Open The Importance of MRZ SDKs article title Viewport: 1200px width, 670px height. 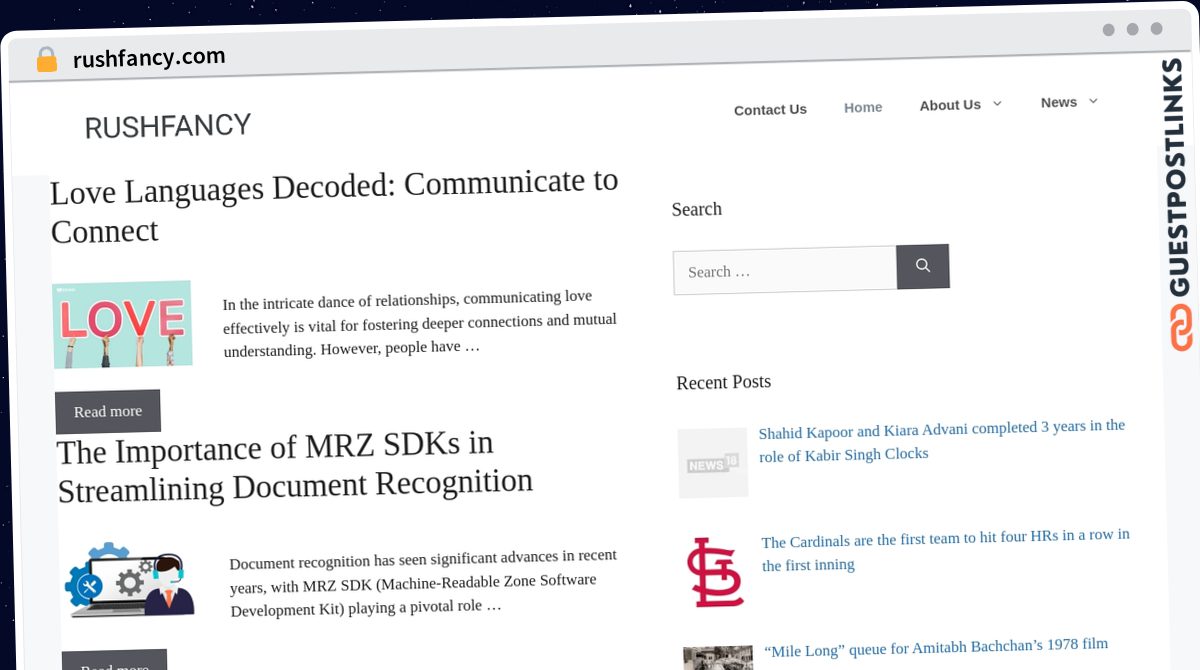click(x=295, y=467)
